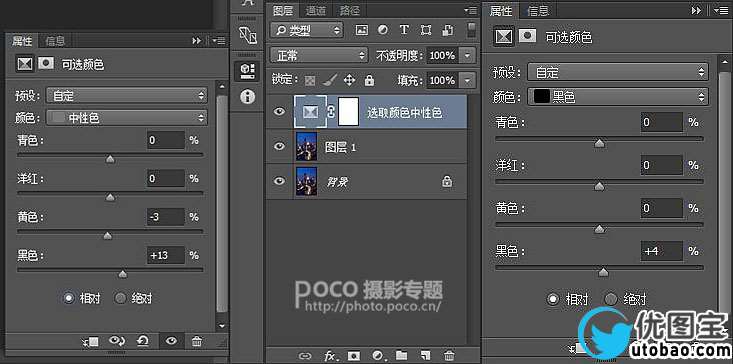Open the fx layer style menu
The width and height of the screenshot is (733, 364).
(331, 356)
